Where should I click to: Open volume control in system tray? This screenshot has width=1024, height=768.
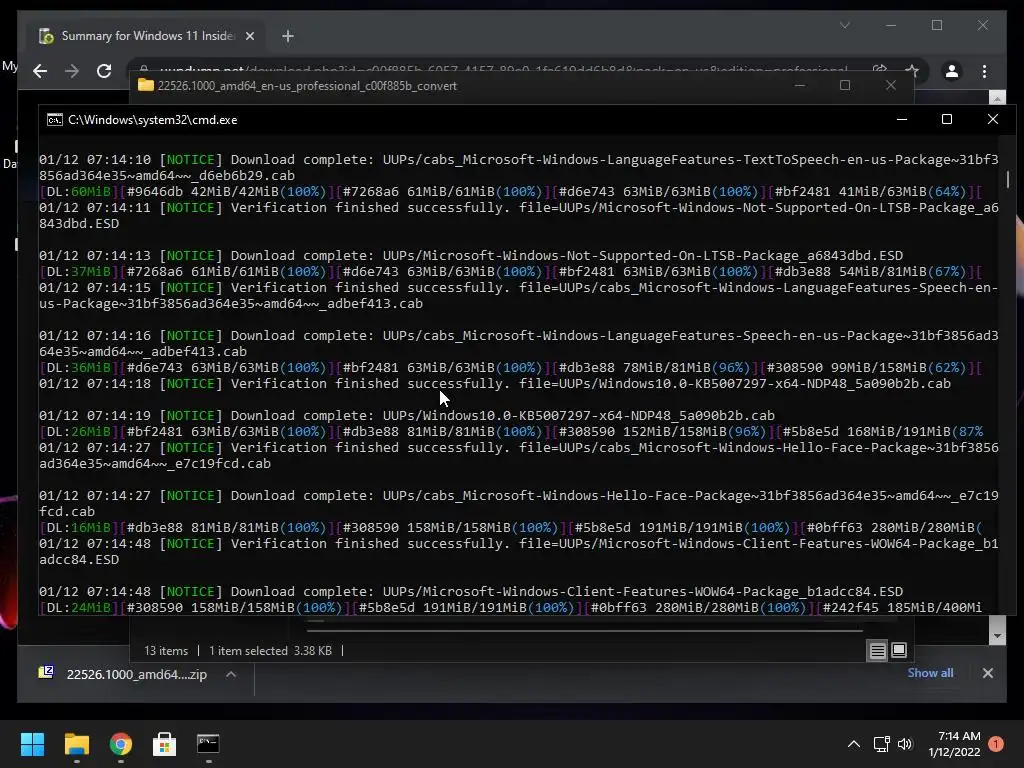click(x=905, y=744)
